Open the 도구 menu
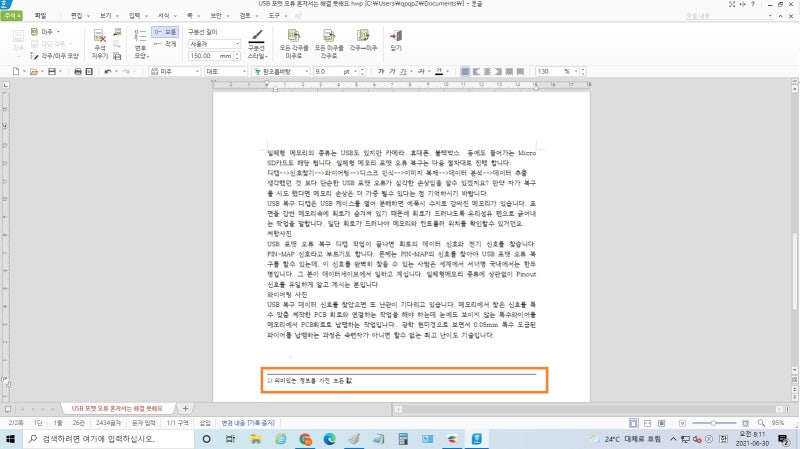The height and width of the screenshot is (449, 800). pyautogui.click(x=274, y=16)
